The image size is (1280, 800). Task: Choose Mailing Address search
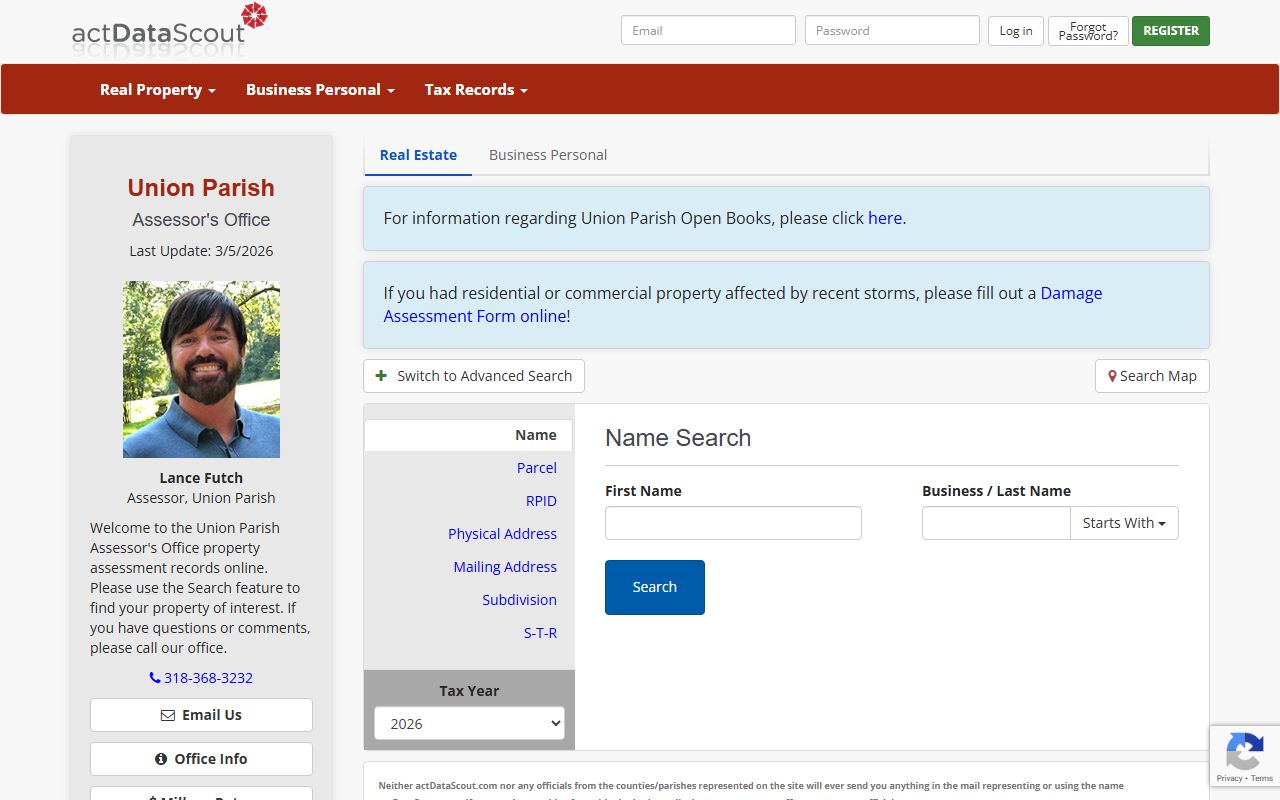505,567
